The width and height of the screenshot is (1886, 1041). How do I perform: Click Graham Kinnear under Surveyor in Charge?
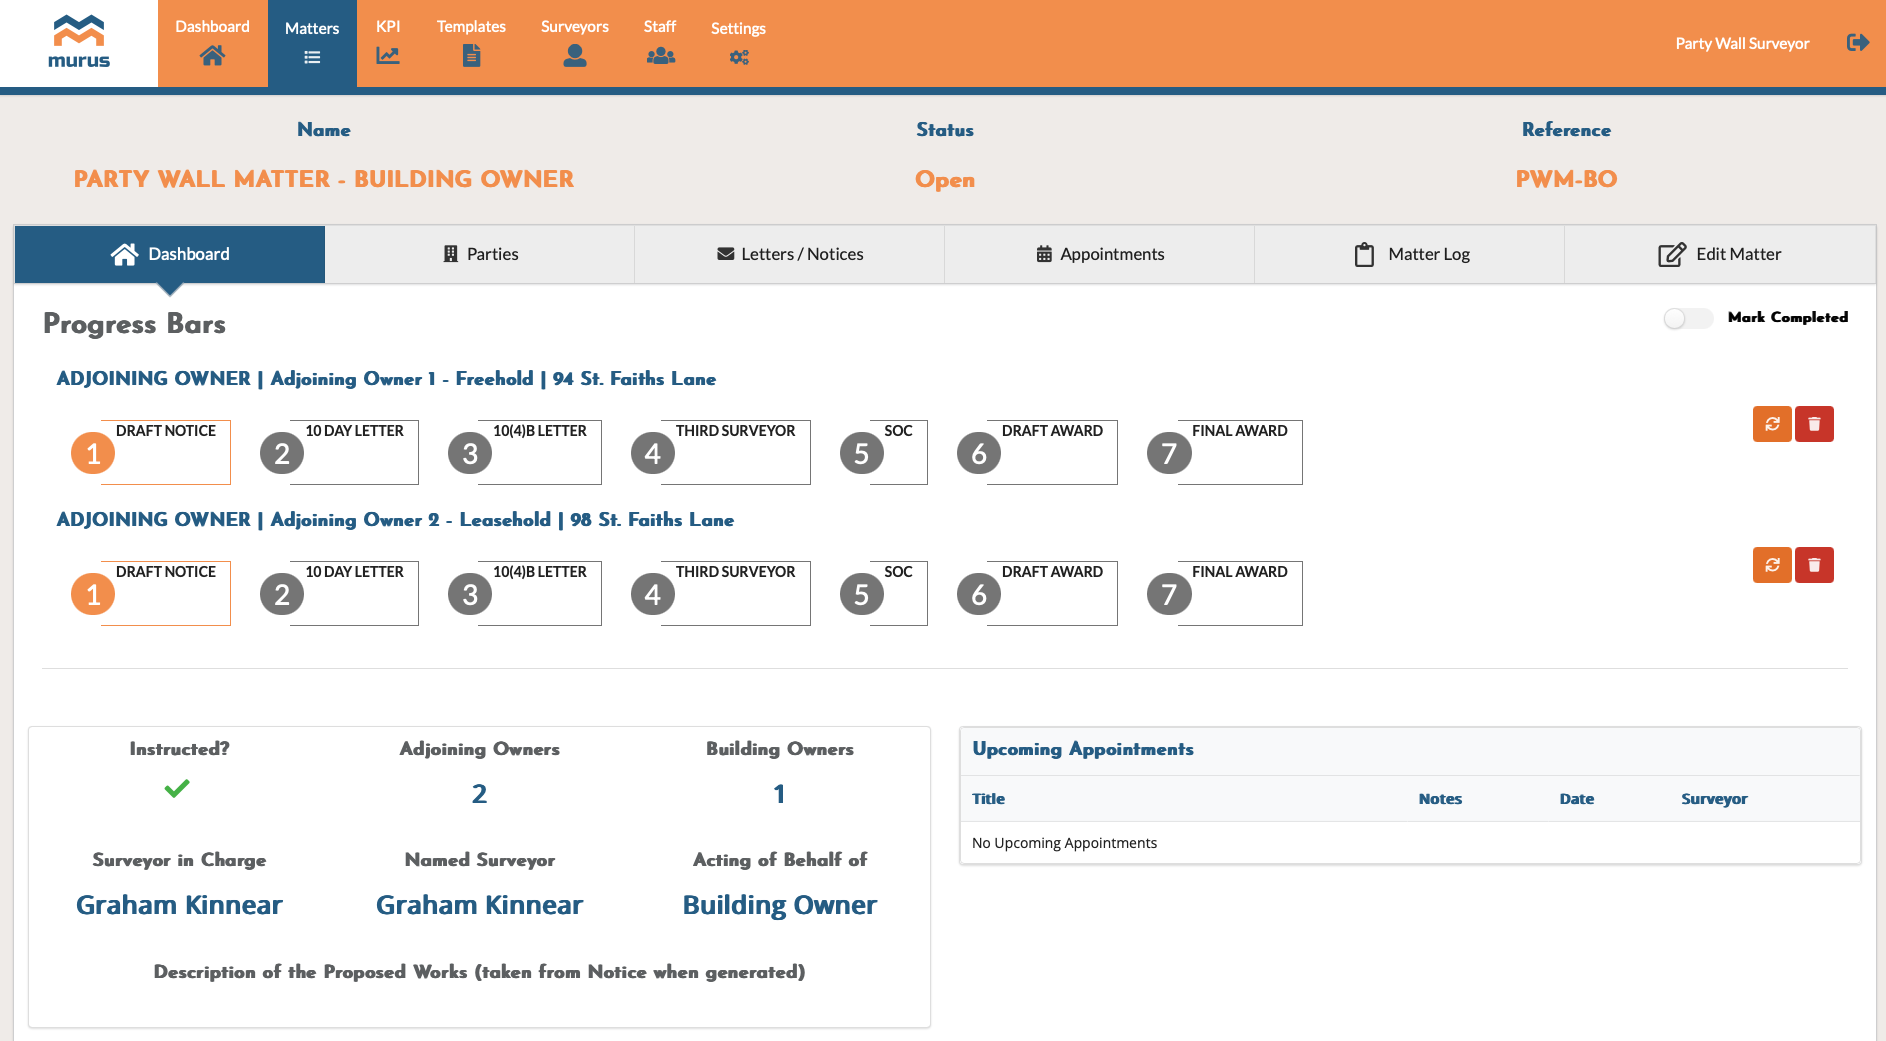click(x=179, y=905)
